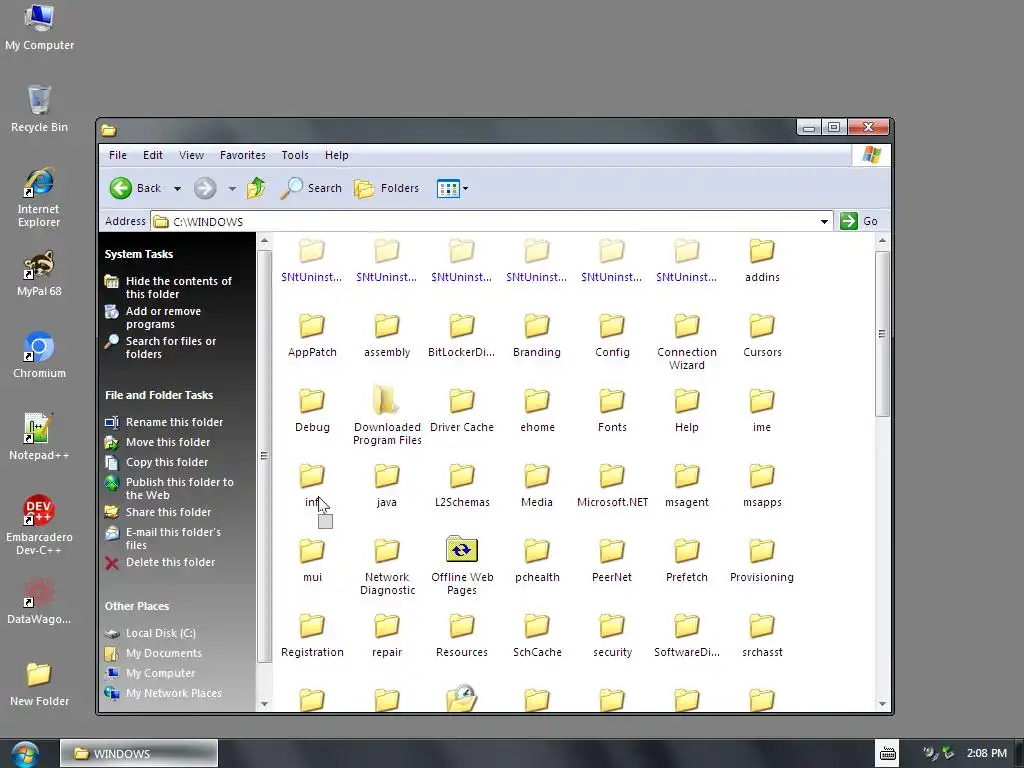
Task: Open the Help menu
Action: [x=336, y=155]
